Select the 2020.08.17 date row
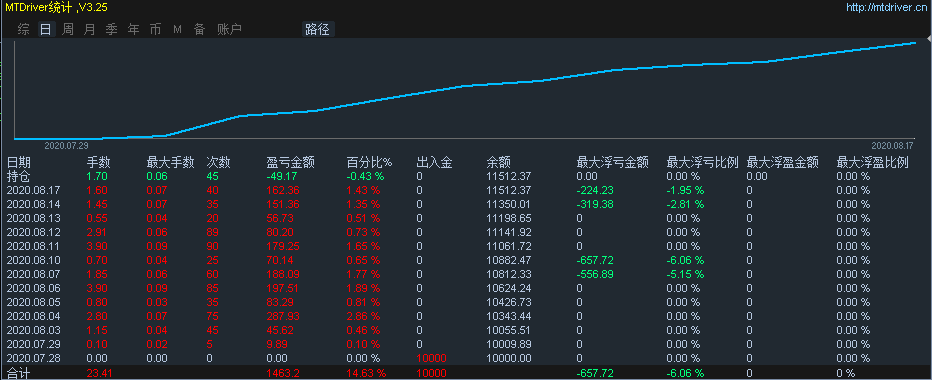This screenshot has height=380, width=932. [x=33, y=190]
